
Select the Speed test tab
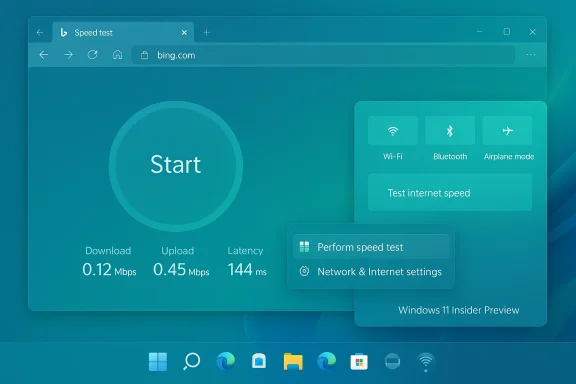(x=123, y=32)
